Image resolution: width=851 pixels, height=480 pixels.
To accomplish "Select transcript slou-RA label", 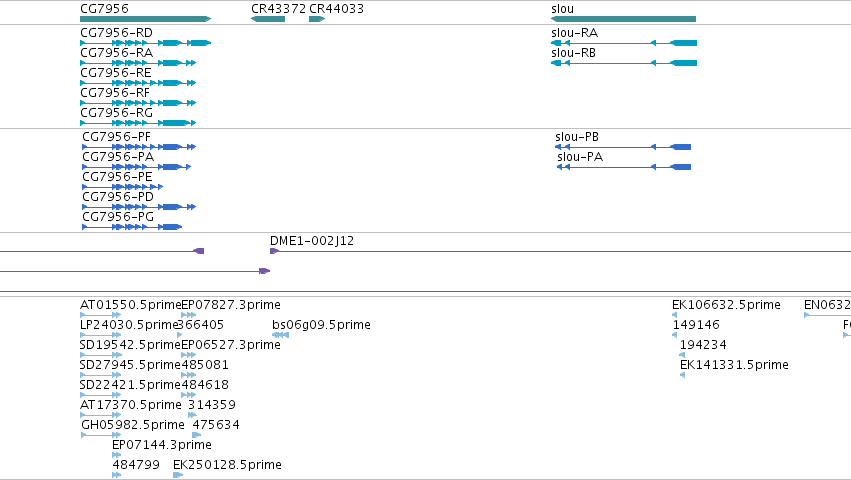I will (x=574, y=33).
